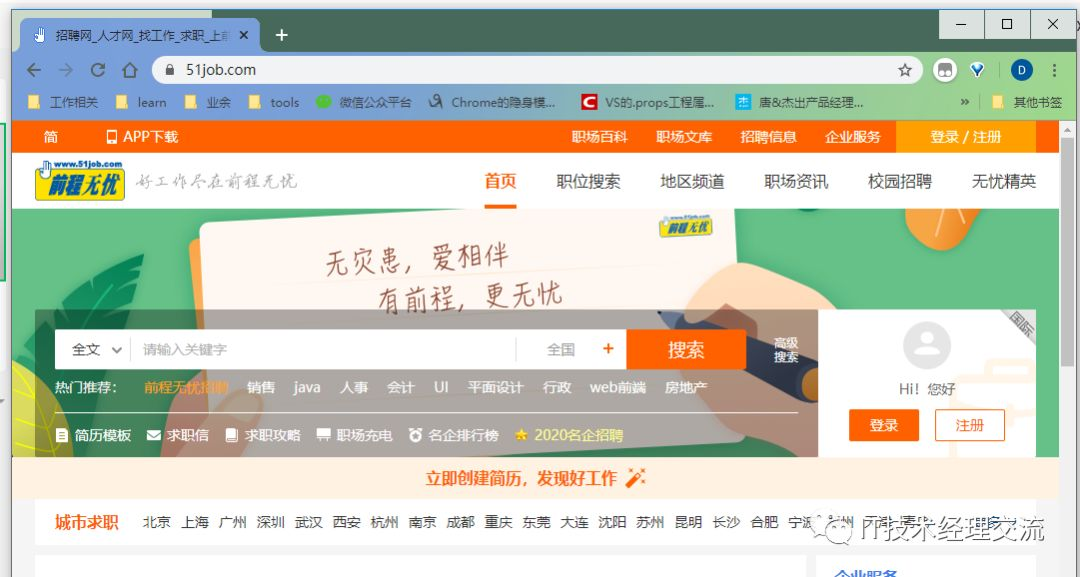The width and height of the screenshot is (1080, 577).
Task: Open the 求职信 envelope link
Action: 178,435
